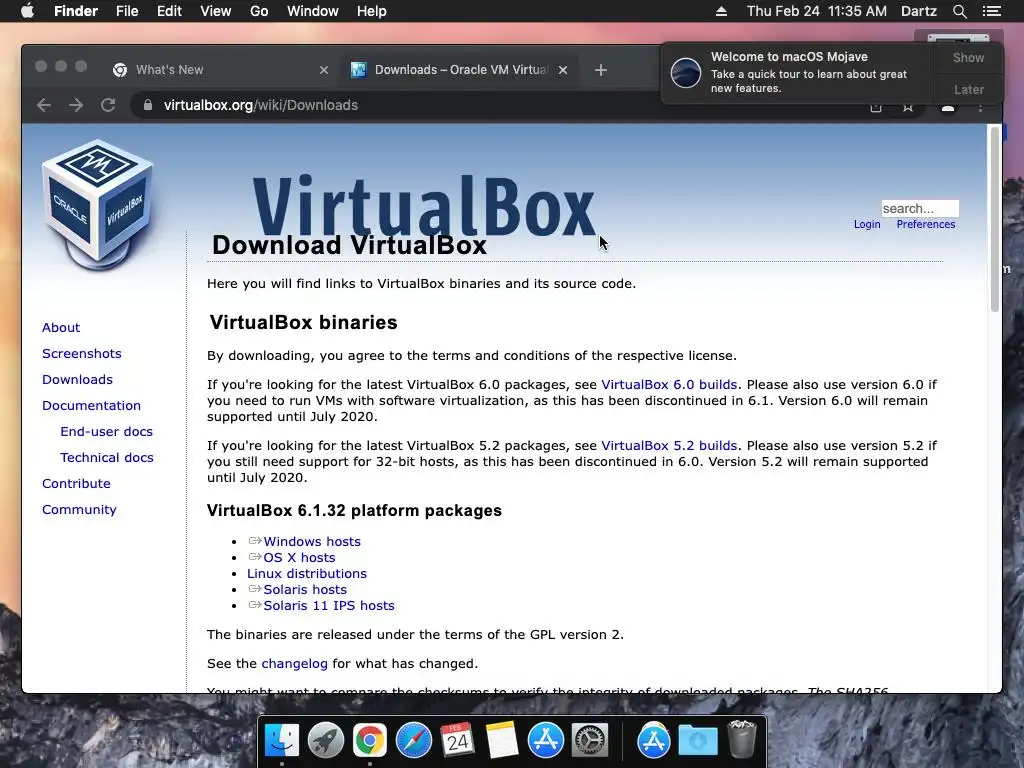Open End-user docs link
Viewport: 1024px width, 768px height.
pyautogui.click(x=106, y=432)
